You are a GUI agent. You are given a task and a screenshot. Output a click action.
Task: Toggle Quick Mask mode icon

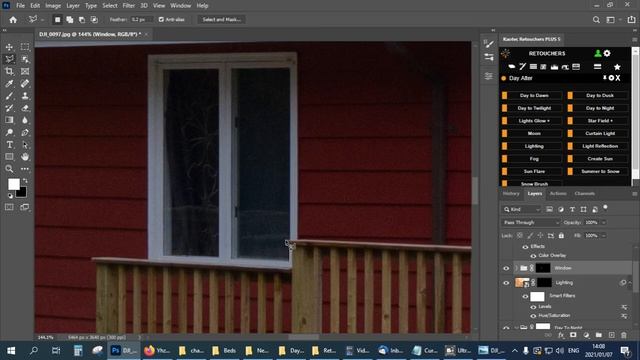tap(9, 207)
